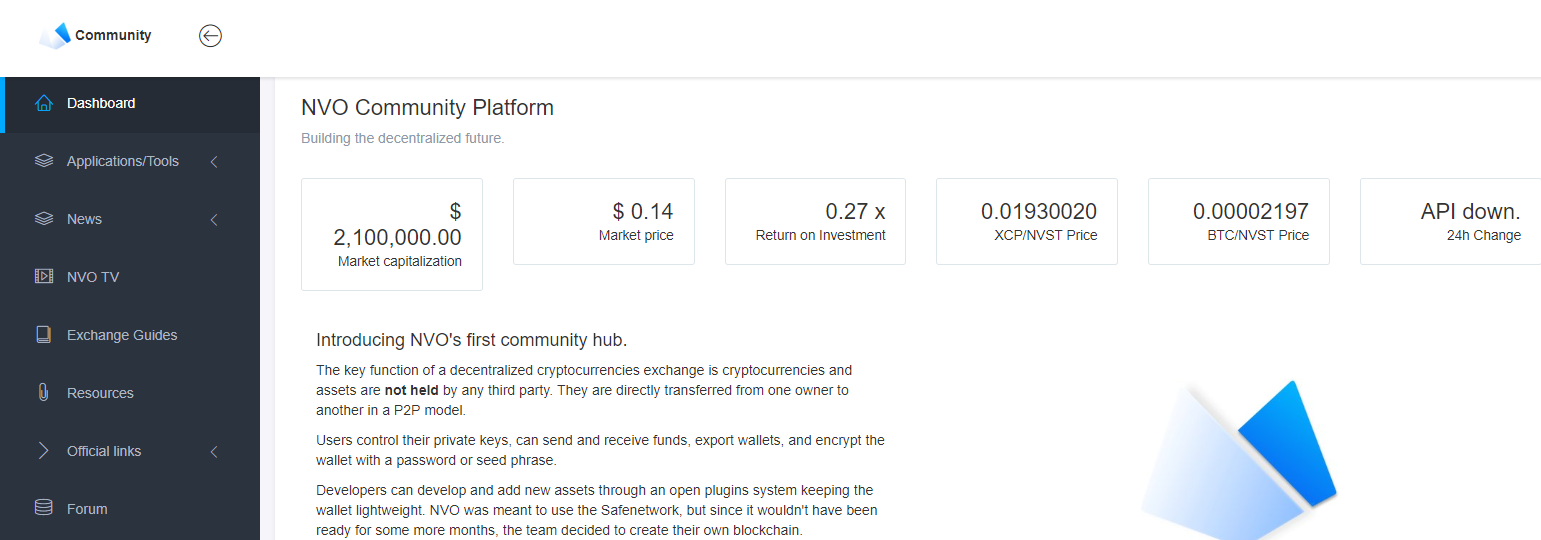Click the Resources paperclip icon
This screenshot has width=1541, height=540.
(43, 393)
